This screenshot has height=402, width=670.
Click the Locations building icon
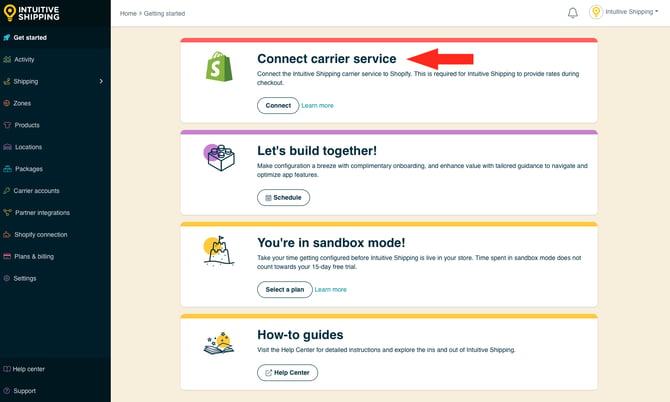(7, 147)
